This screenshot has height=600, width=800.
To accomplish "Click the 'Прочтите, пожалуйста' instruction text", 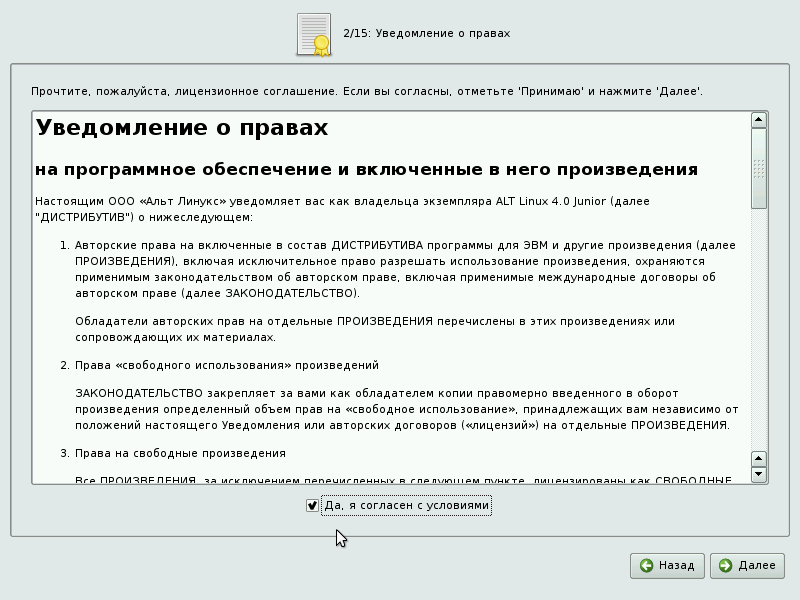I will click(366, 91).
